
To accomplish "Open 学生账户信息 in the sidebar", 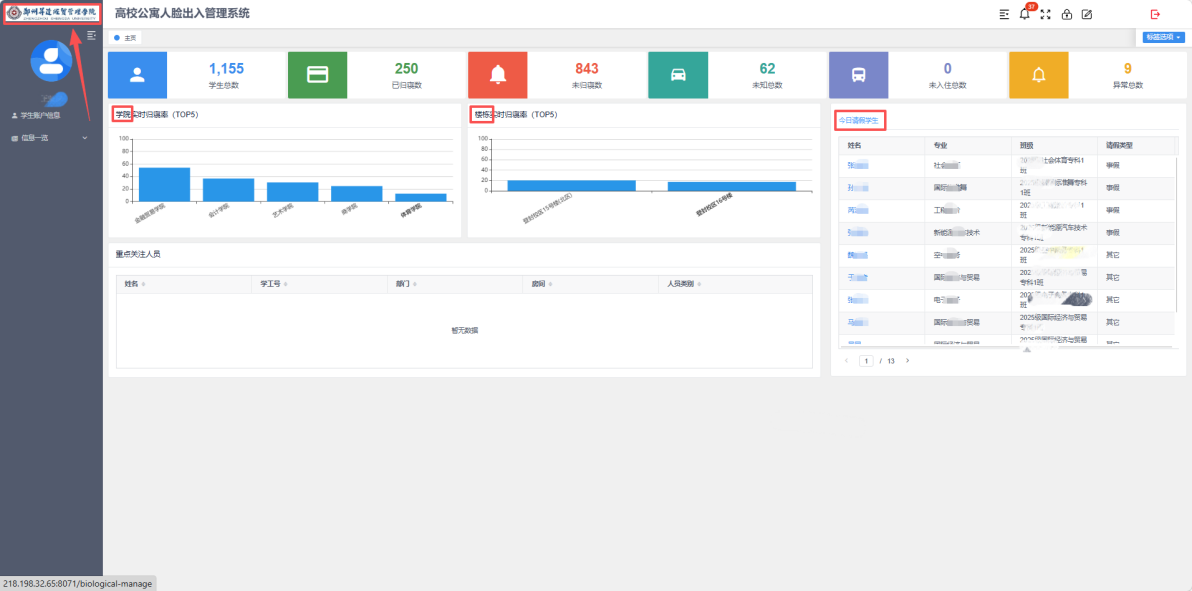I will [x=40, y=115].
